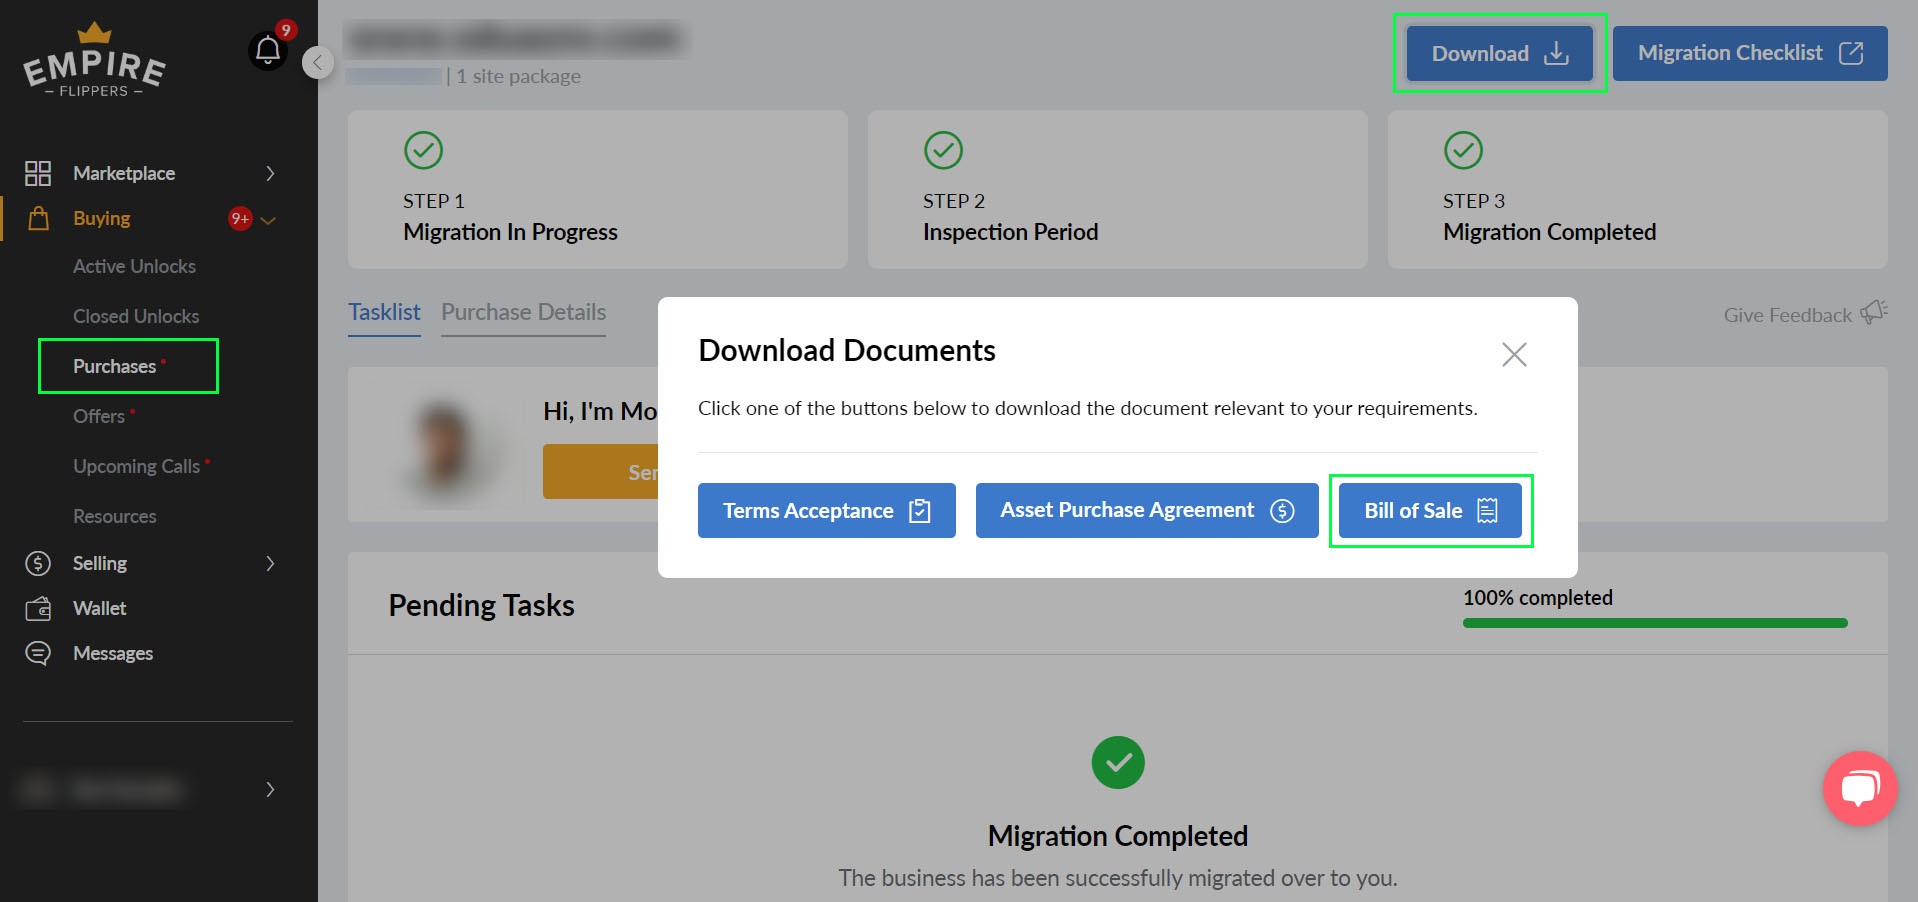Download the Bill of Sale document

(1429, 510)
